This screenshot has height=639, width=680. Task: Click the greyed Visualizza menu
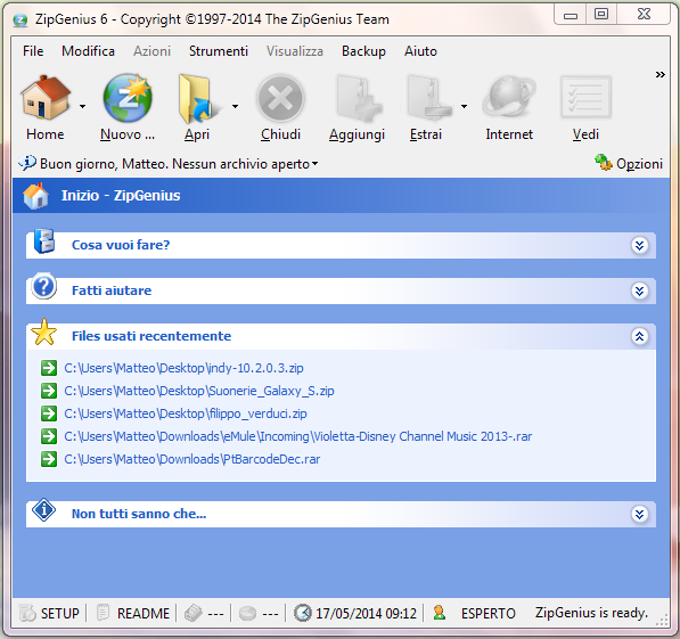pyautogui.click(x=294, y=51)
